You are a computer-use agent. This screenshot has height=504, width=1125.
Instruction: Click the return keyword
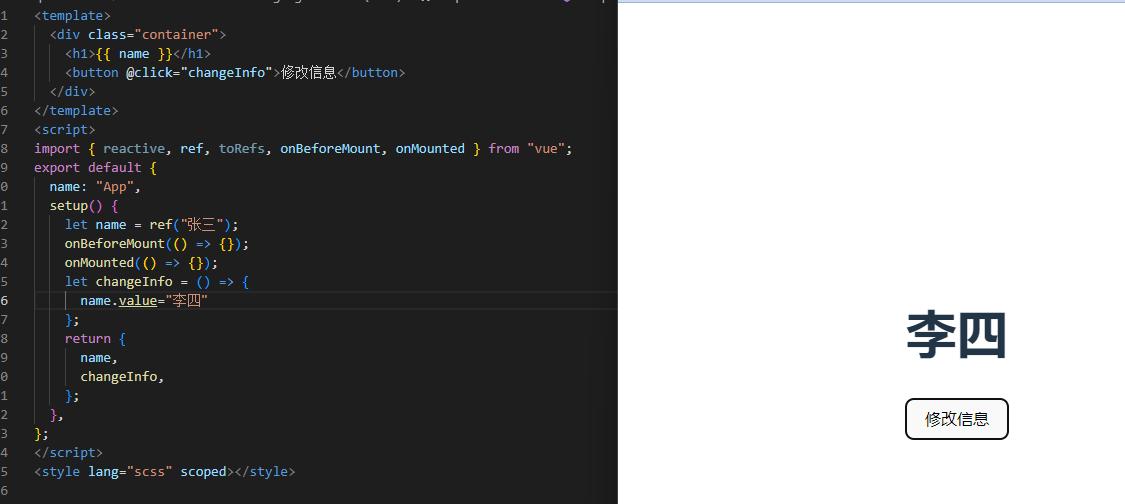88,338
